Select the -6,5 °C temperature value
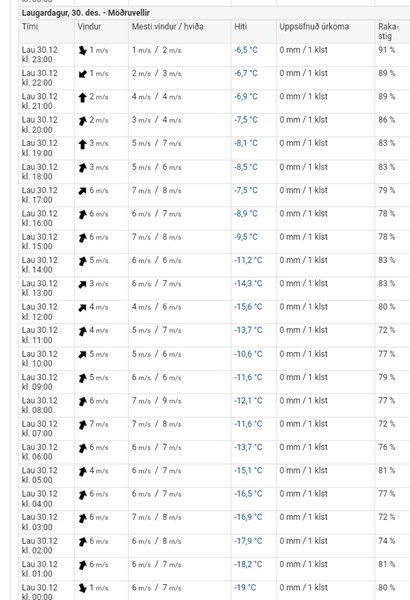This screenshot has width=410, height=600. pyautogui.click(x=246, y=50)
